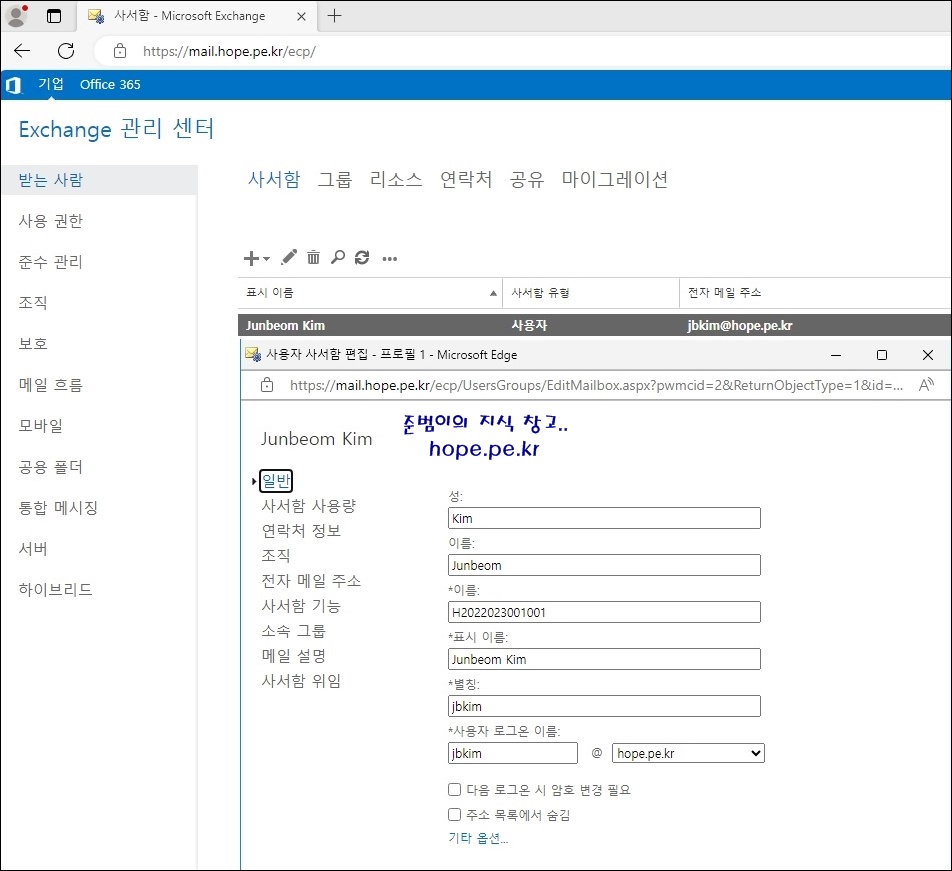Open 메일 흐름 in left navigation
Viewport: 952px width, 871px height.
click(x=50, y=385)
